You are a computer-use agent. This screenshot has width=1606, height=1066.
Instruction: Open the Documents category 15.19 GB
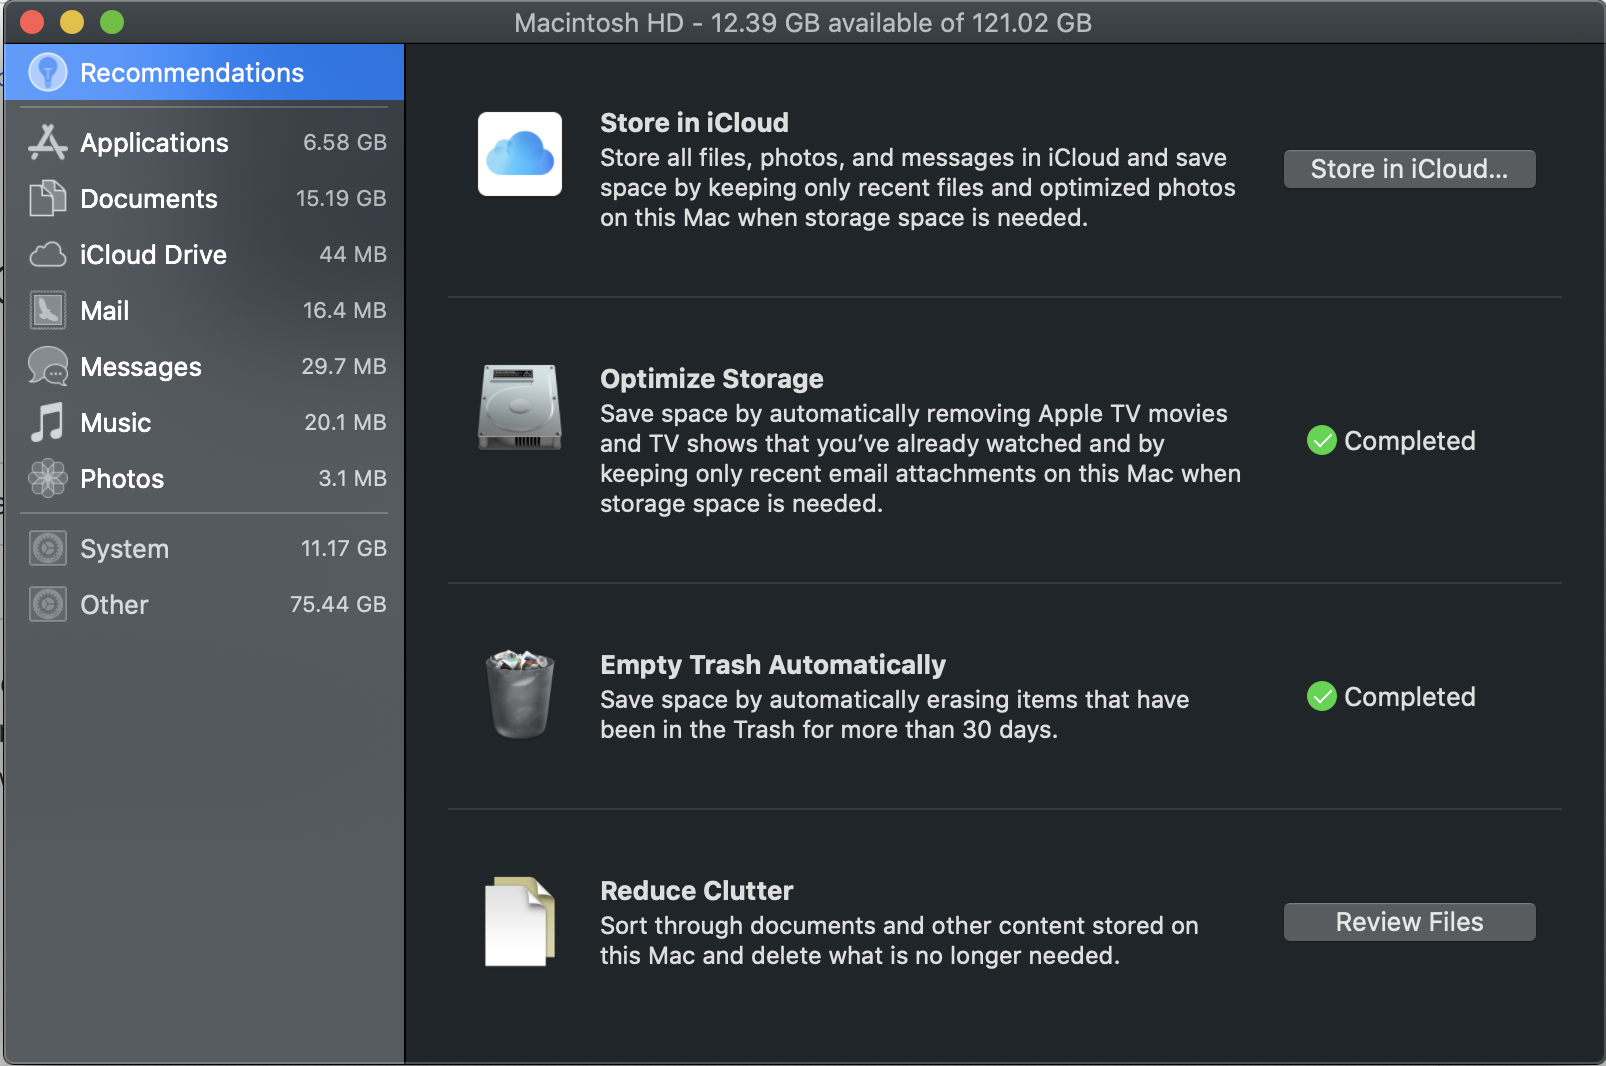[205, 199]
